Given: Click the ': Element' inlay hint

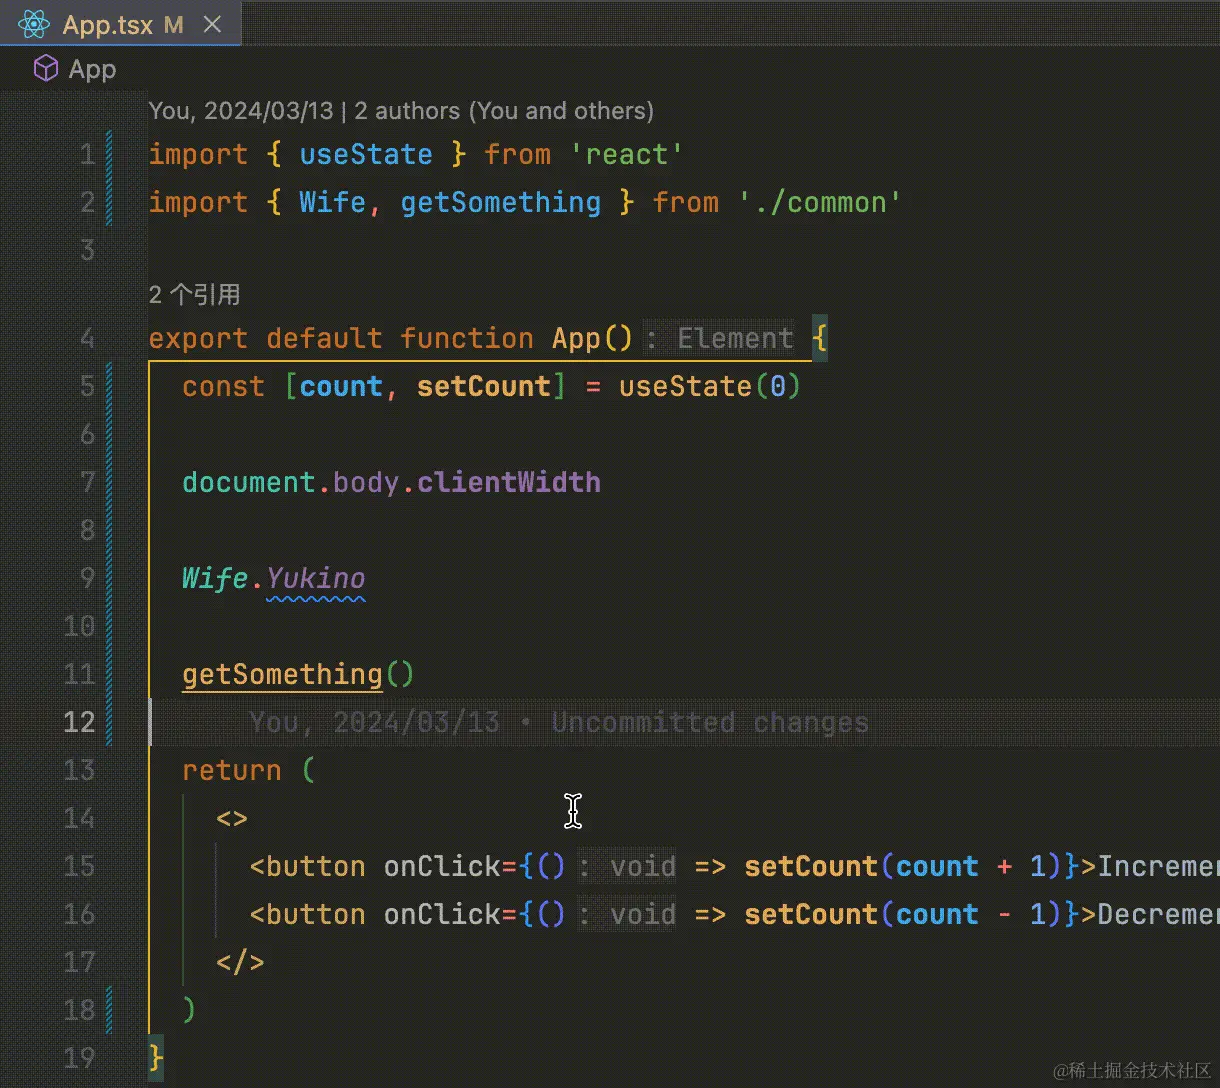Looking at the screenshot, I should pos(720,338).
